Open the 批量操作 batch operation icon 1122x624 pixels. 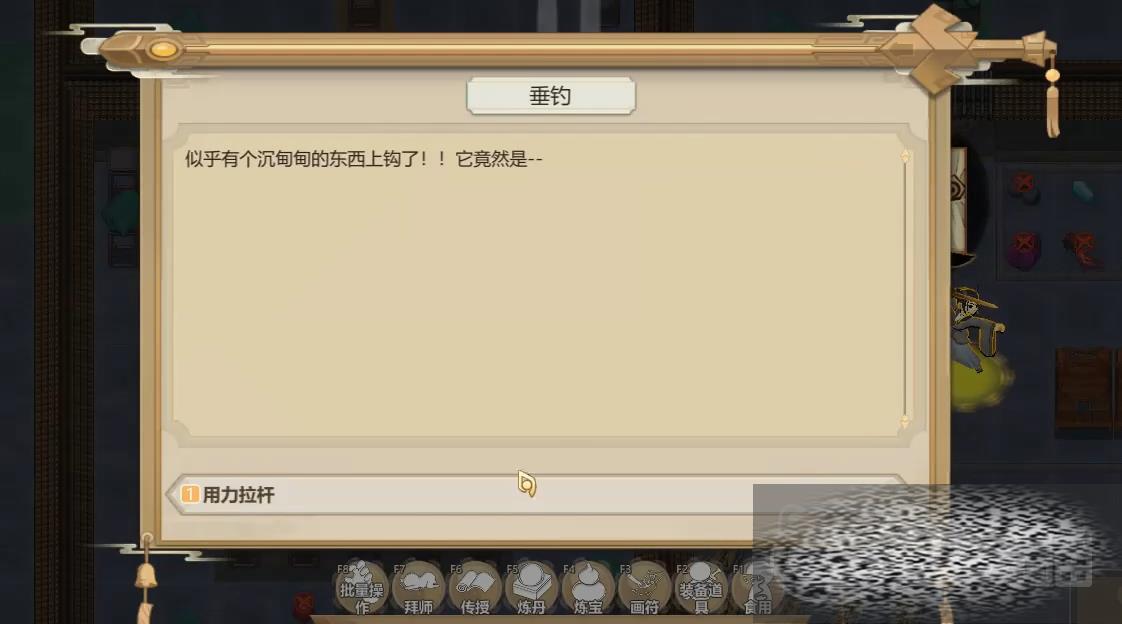pyautogui.click(x=361, y=588)
